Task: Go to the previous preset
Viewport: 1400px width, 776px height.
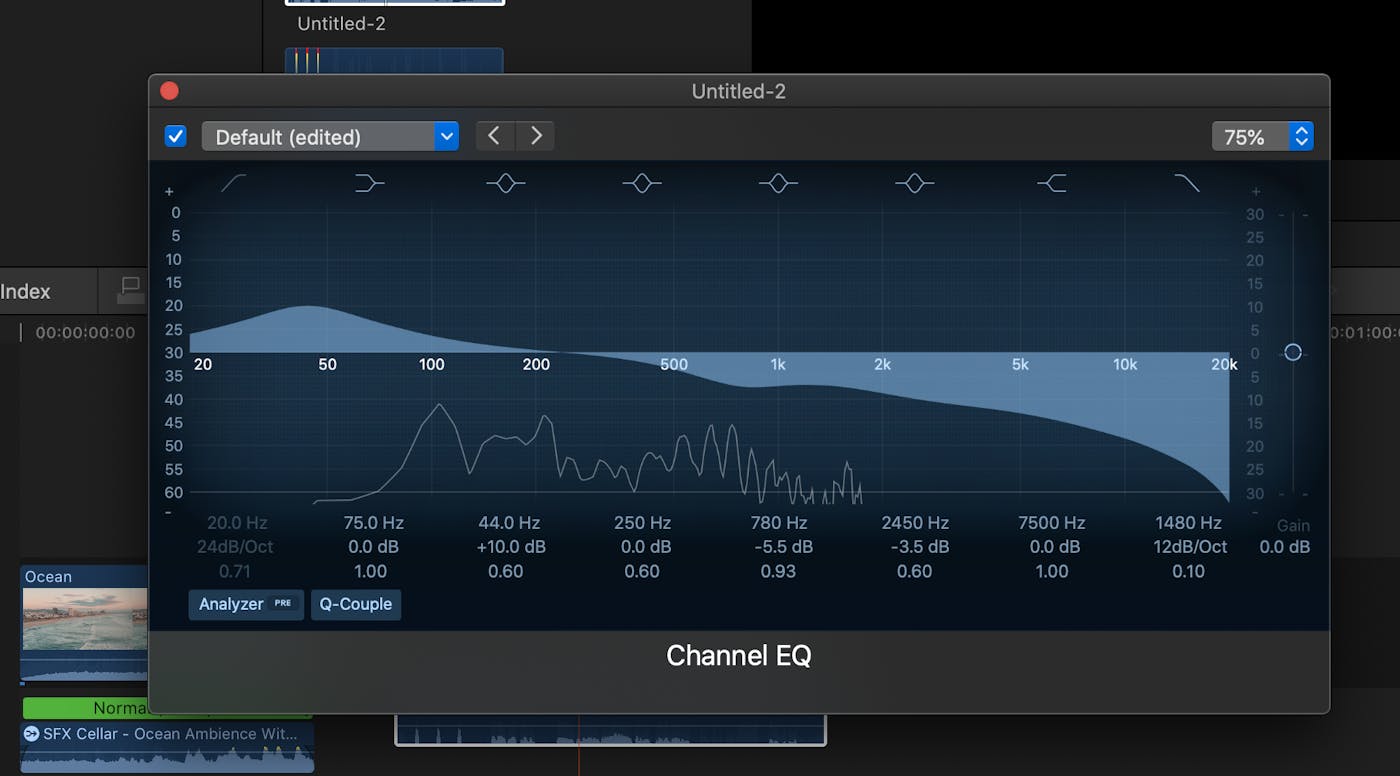Action: coord(494,136)
